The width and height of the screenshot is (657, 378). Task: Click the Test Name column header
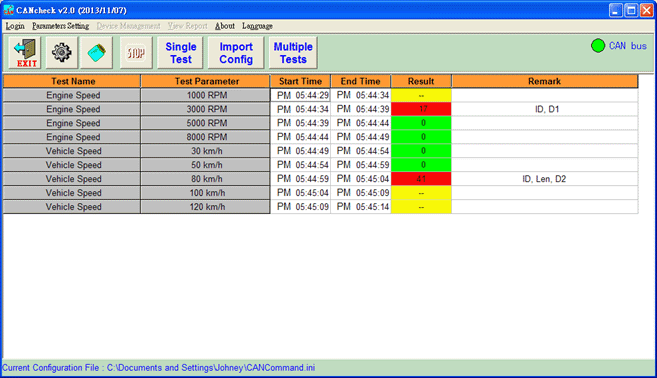click(x=72, y=81)
